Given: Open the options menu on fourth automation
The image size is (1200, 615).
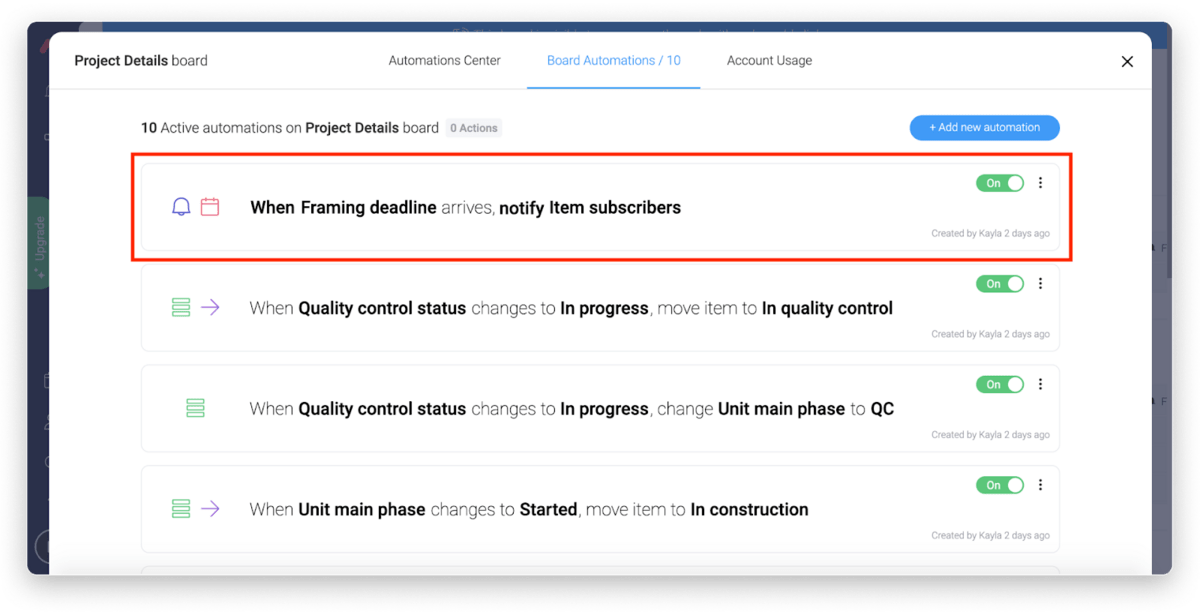Looking at the screenshot, I should coord(1040,485).
